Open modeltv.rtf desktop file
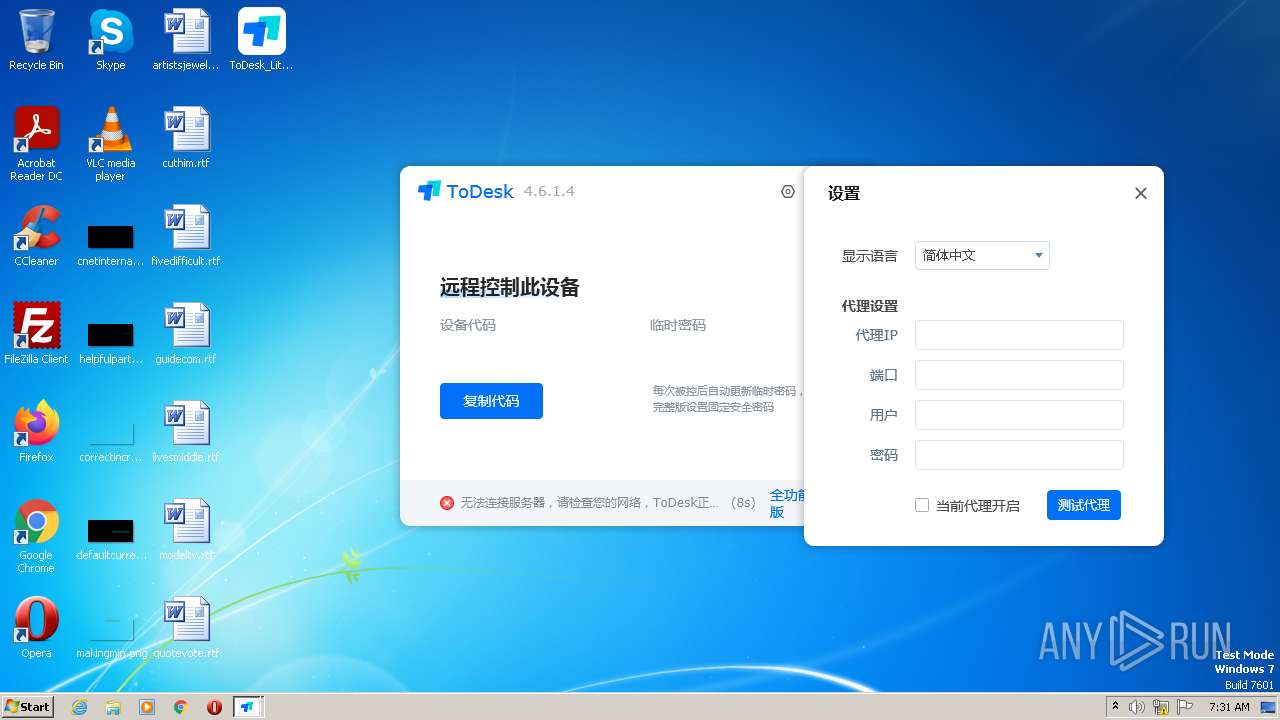This screenshot has height=720, width=1280. coord(186,530)
